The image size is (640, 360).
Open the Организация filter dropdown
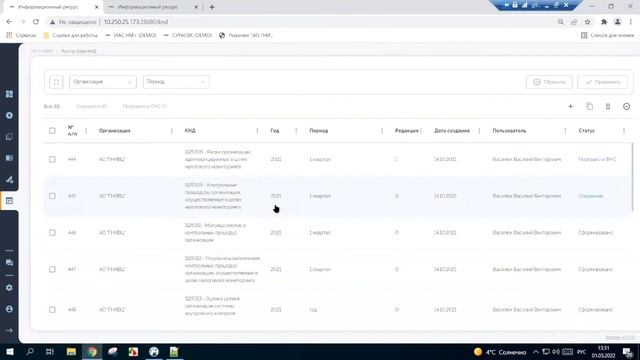point(102,82)
